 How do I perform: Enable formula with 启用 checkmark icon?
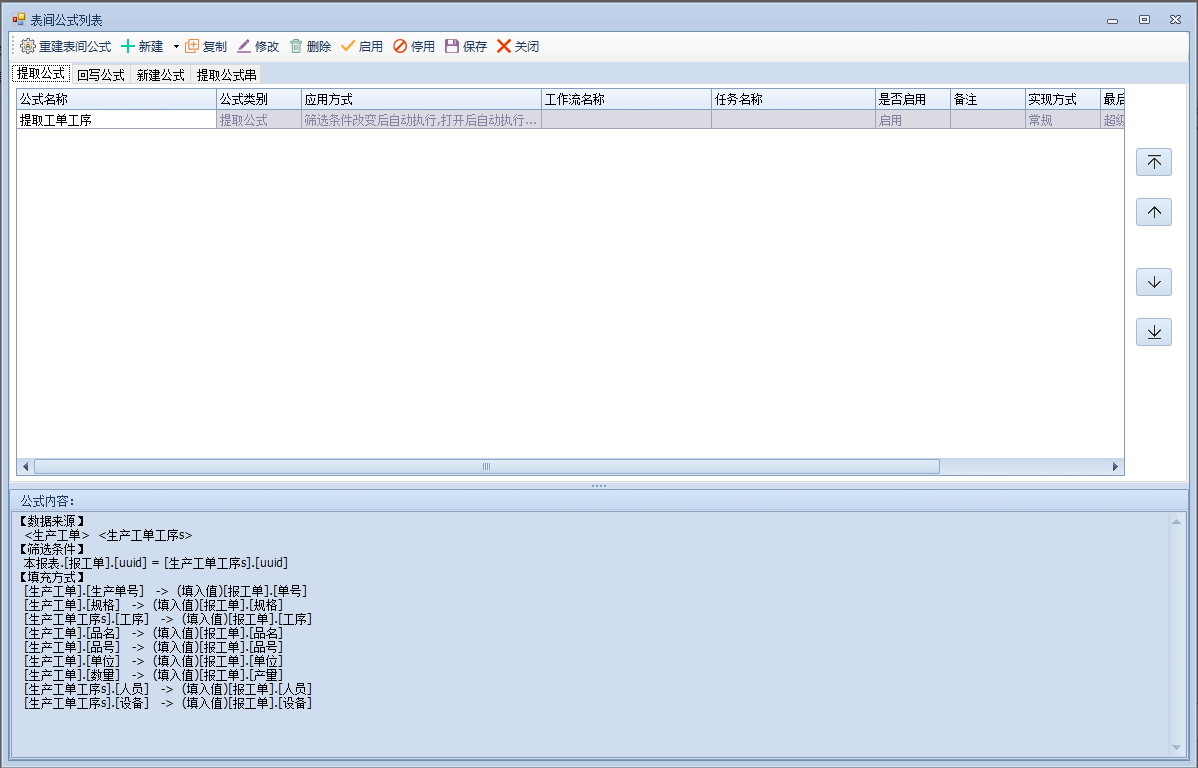click(348, 46)
